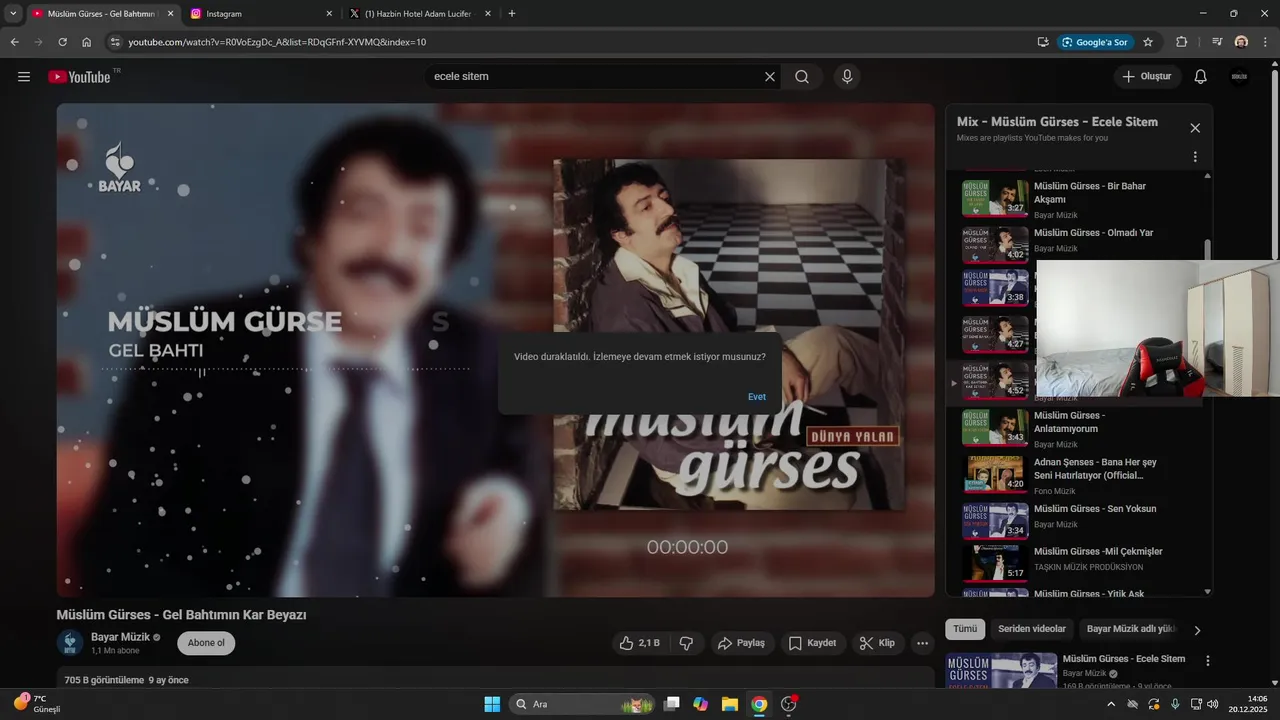Show hidden system tray icons chevron
This screenshot has width=1280, height=720.
pos(1111,704)
